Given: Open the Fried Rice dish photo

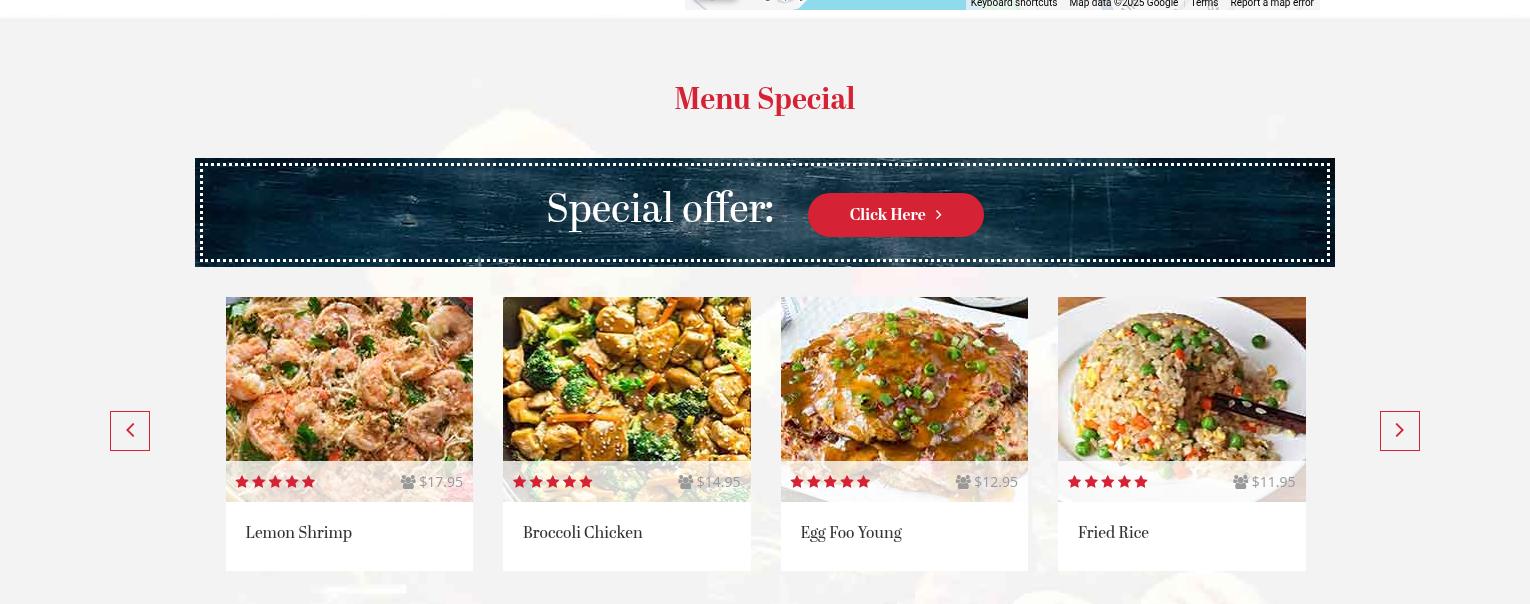Looking at the screenshot, I should point(1182,379).
